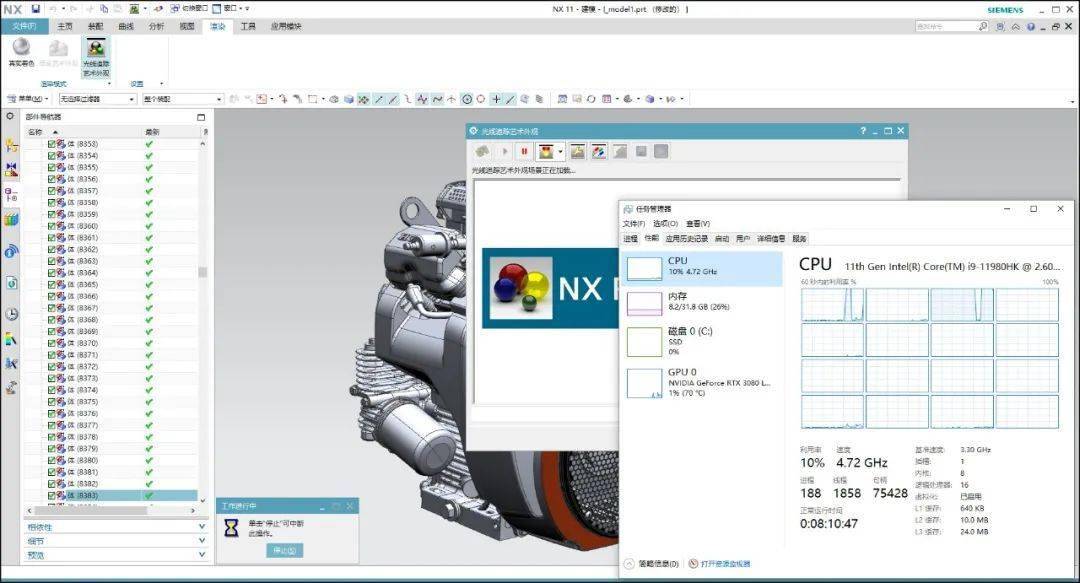
Task: Select the 磁盘 0 (C:) entry in Task Manager
Action: pyautogui.click(x=701, y=342)
